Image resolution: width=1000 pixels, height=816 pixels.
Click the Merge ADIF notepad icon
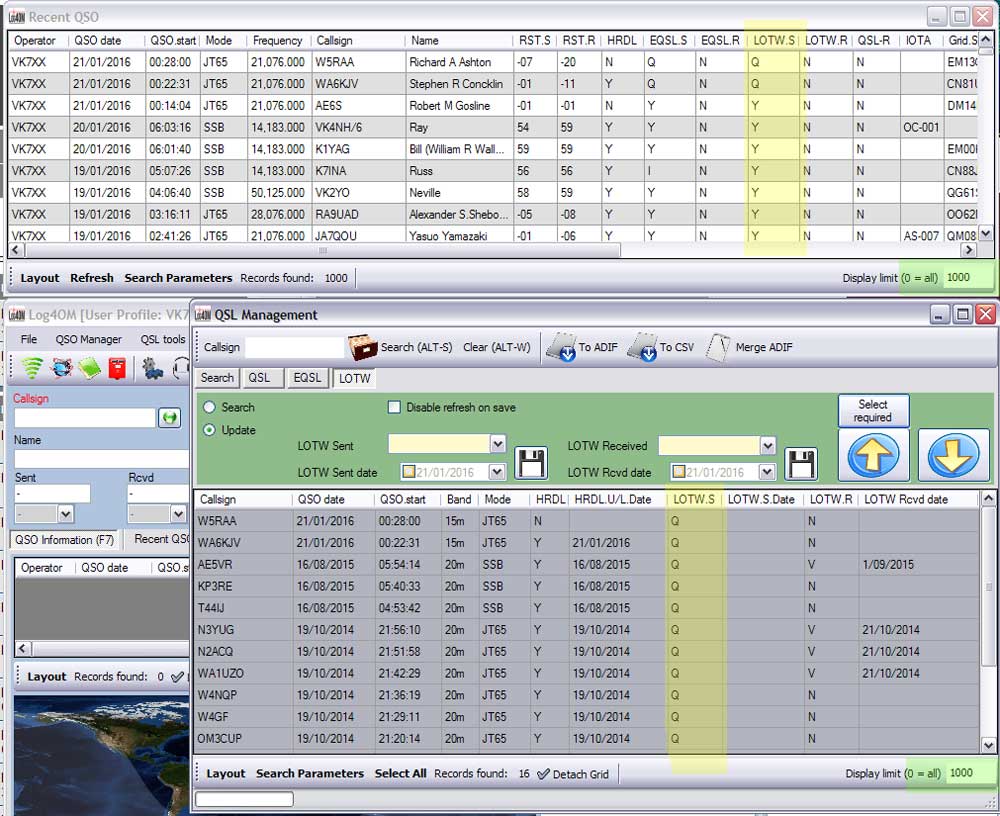718,348
